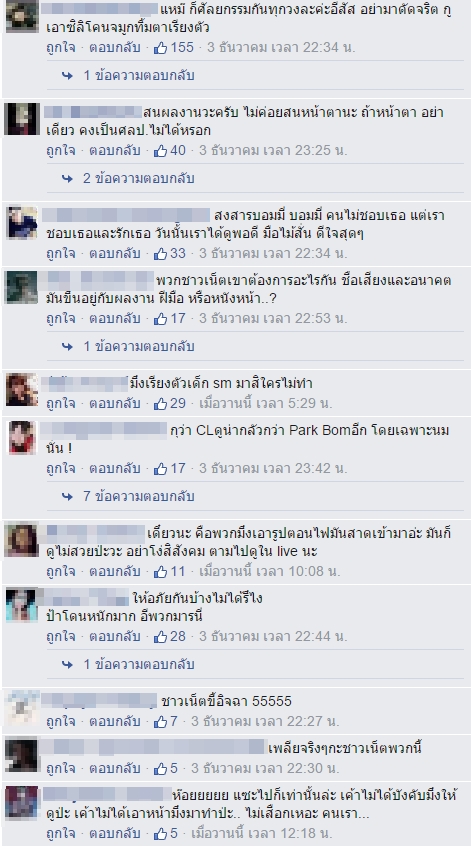The width and height of the screenshot is (471, 847).
Task: Click ถูกใจ on the เพลียจริงๆ comment
Action: tap(60, 769)
